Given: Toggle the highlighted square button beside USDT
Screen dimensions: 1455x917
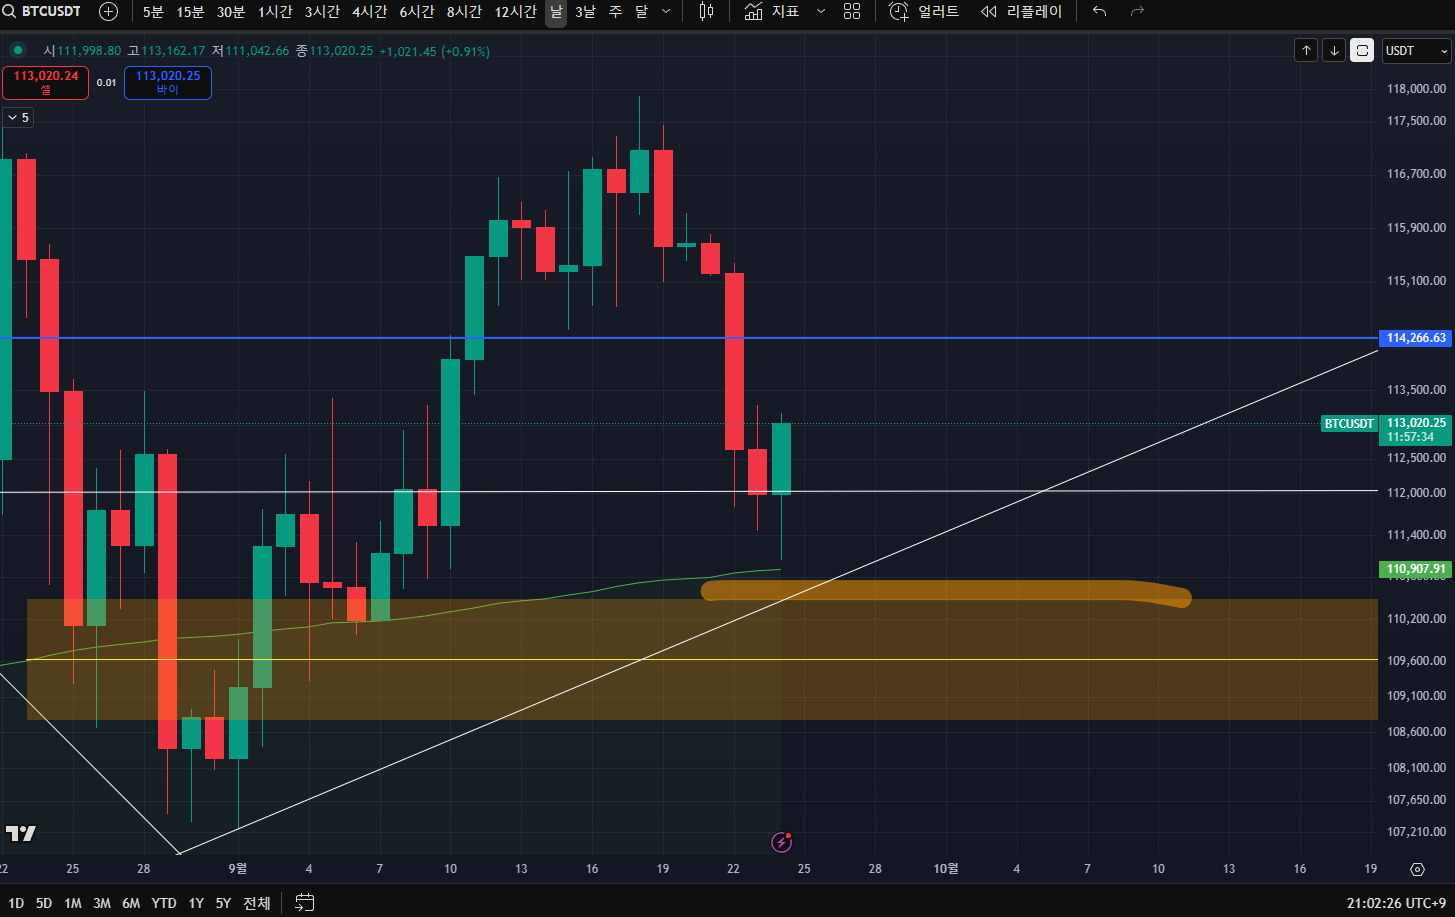Looking at the screenshot, I should (x=1362, y=50).
